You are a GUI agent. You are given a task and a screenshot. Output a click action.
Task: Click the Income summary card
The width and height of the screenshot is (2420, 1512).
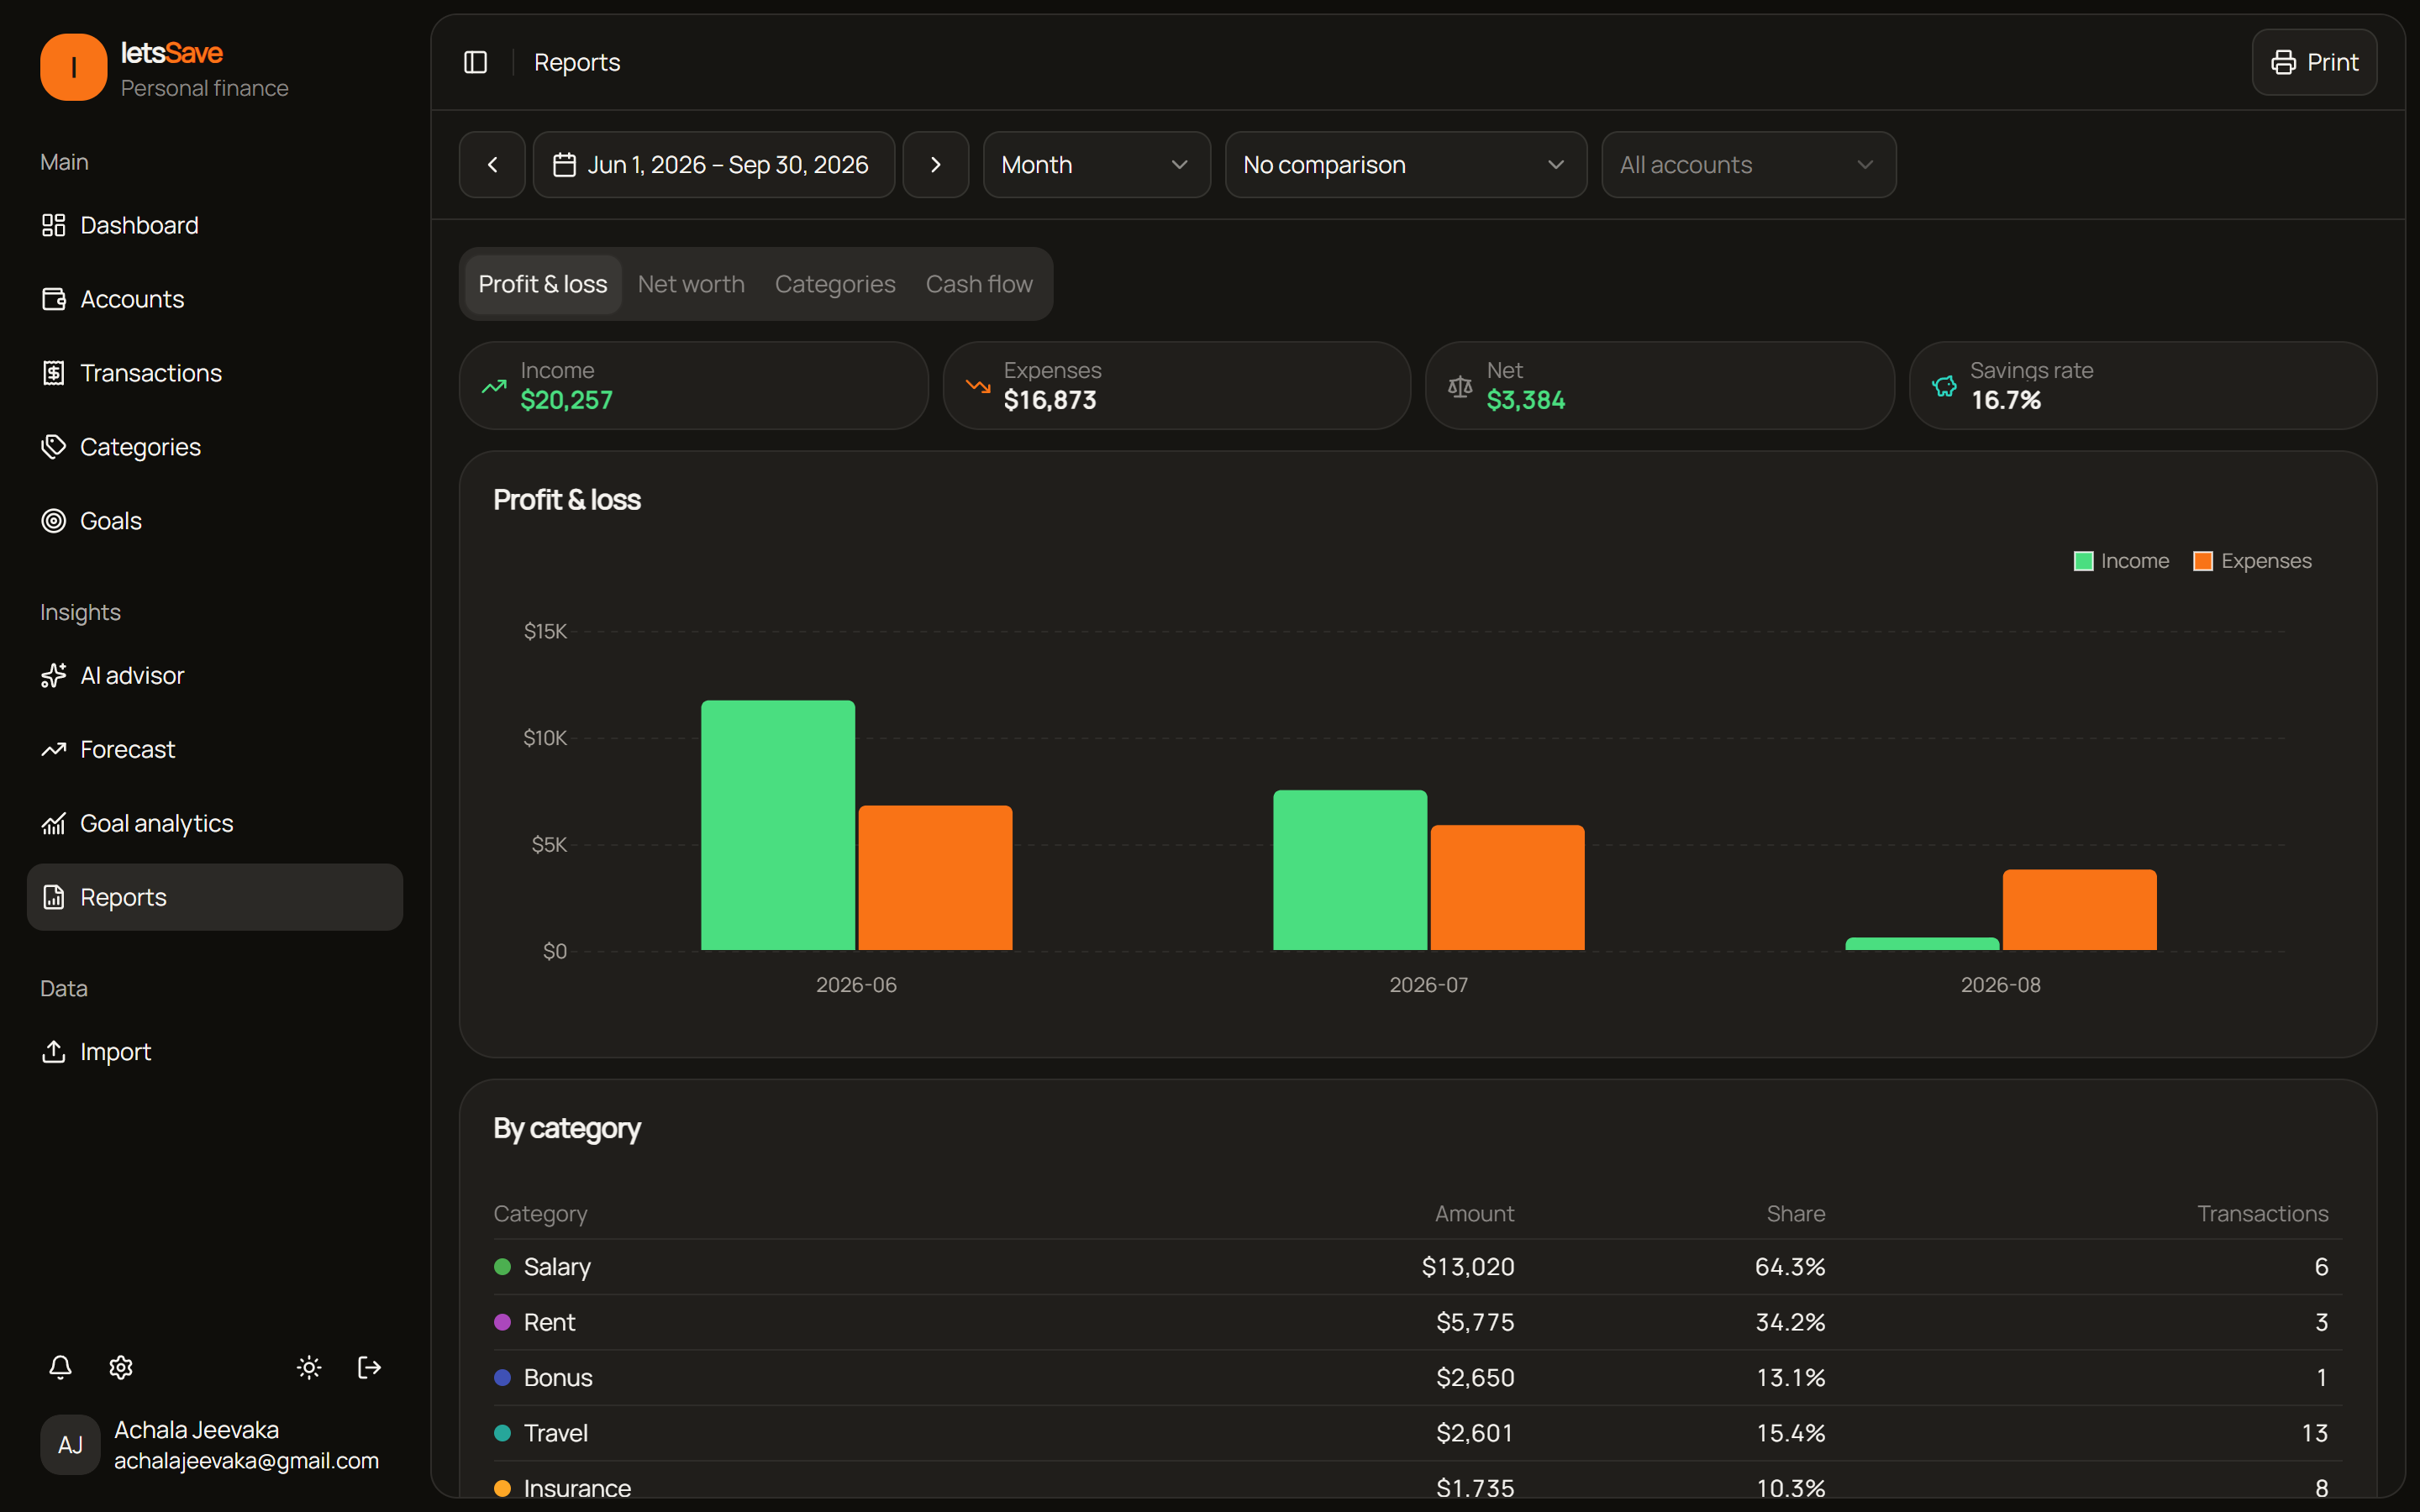693,386
